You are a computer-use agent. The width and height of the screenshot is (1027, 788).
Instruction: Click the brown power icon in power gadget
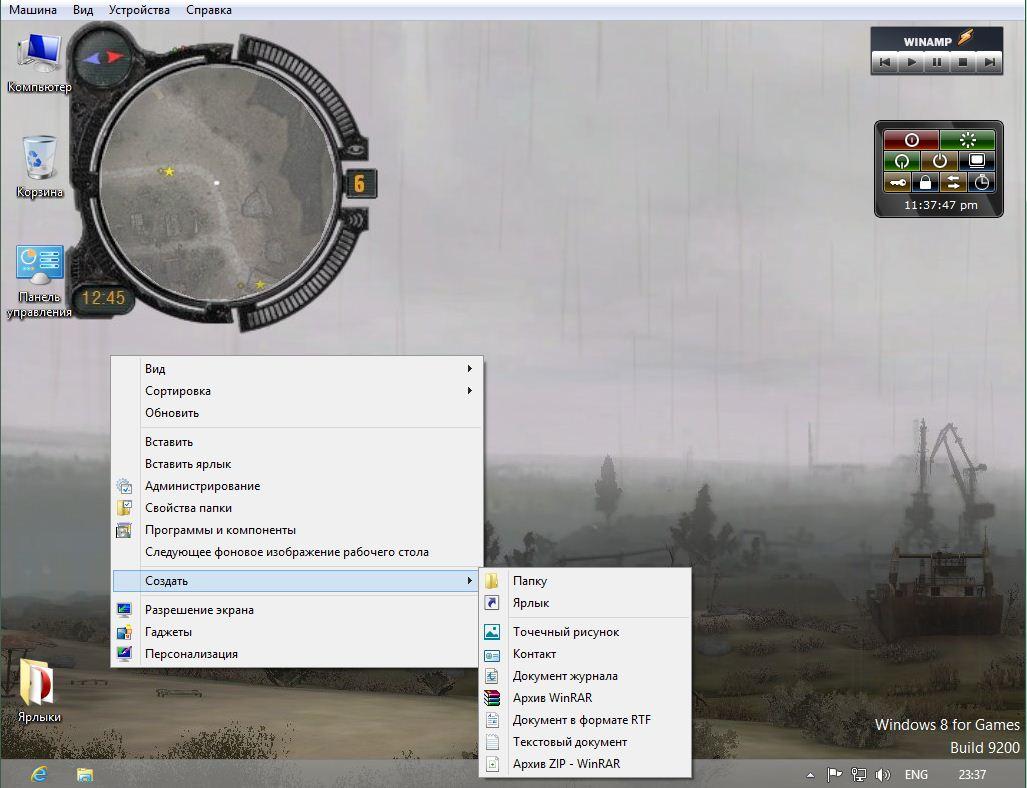[939, 160]
